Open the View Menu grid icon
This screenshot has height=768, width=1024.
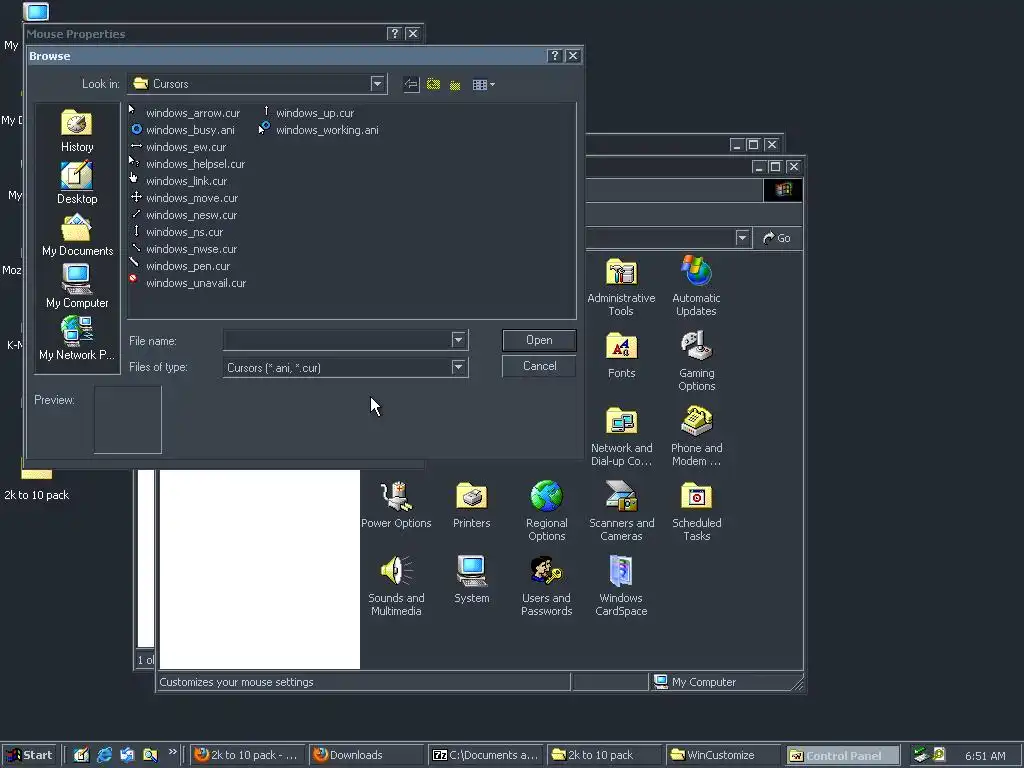[x=483, y=84]
